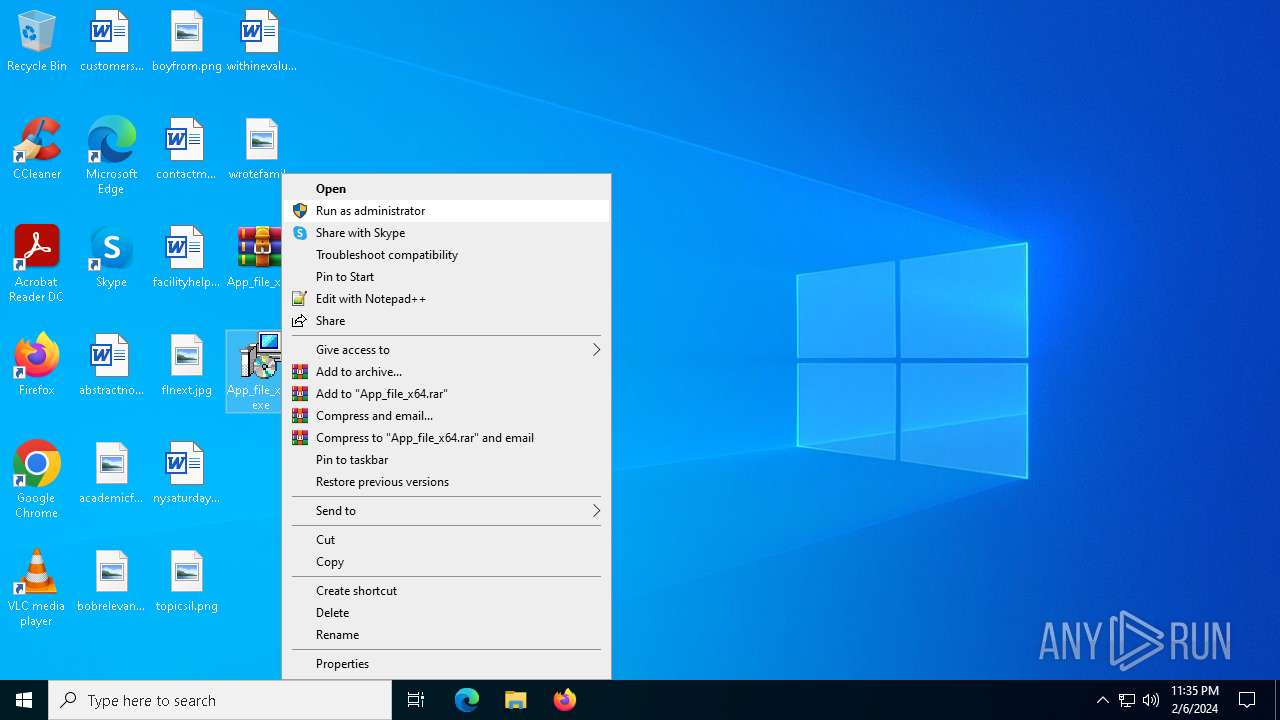The height and width of the screenshot is (720, 1280).
Task: Open File Explorer from the taskbar
Action: tap(516, 700)
